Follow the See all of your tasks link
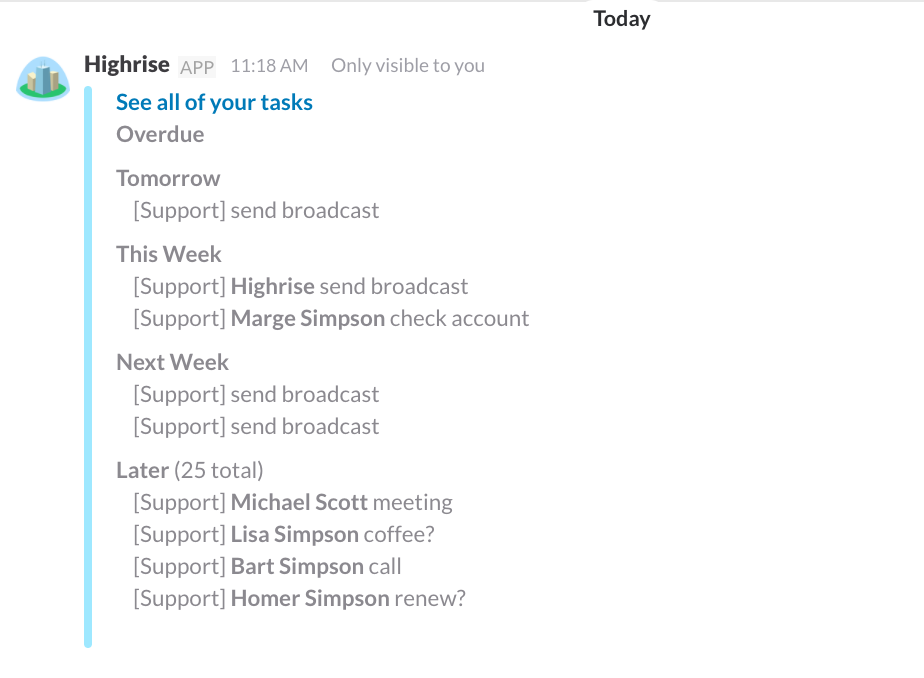924x678 pixels. point(213,101)
